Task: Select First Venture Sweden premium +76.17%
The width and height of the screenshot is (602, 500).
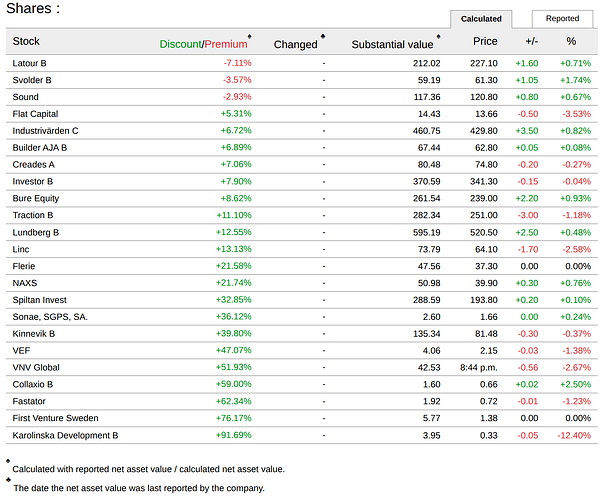Action: [x=234, y=418]
